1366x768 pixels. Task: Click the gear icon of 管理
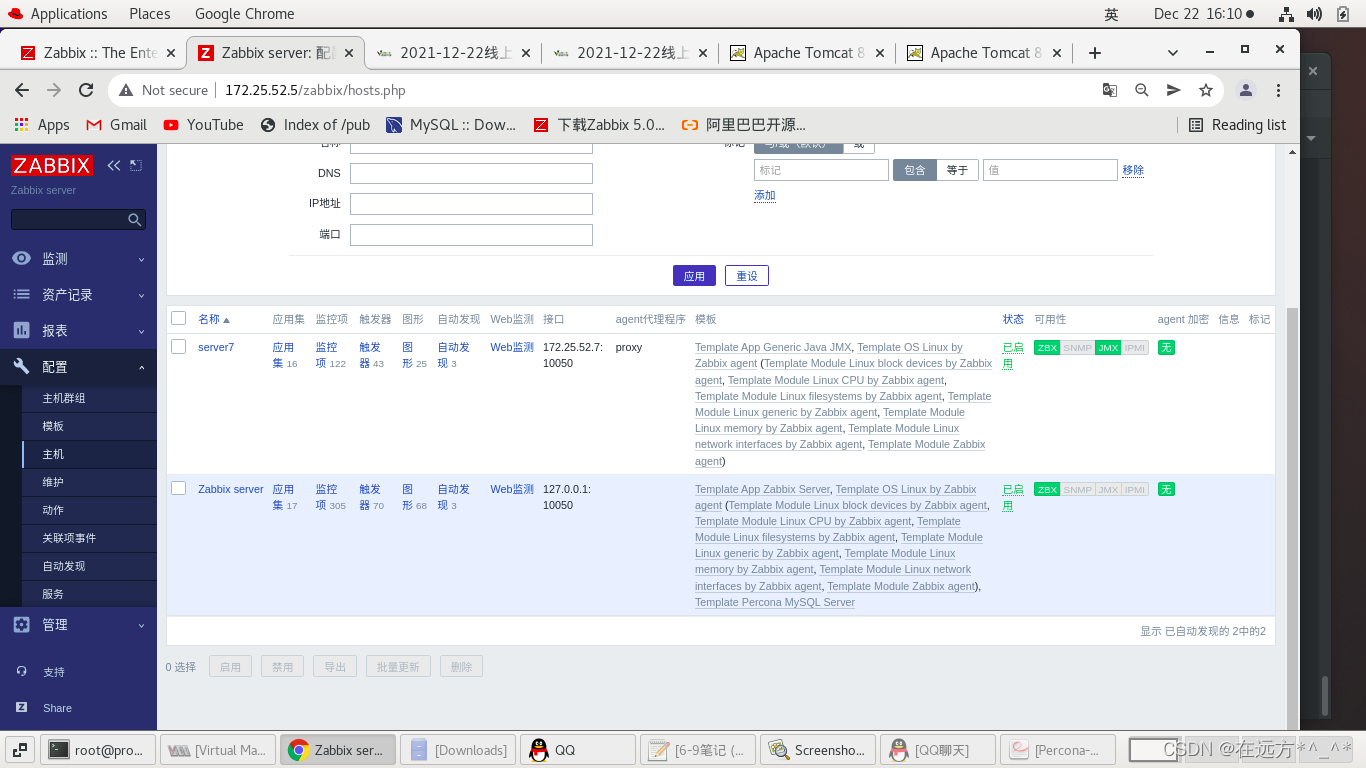point(21,624)
